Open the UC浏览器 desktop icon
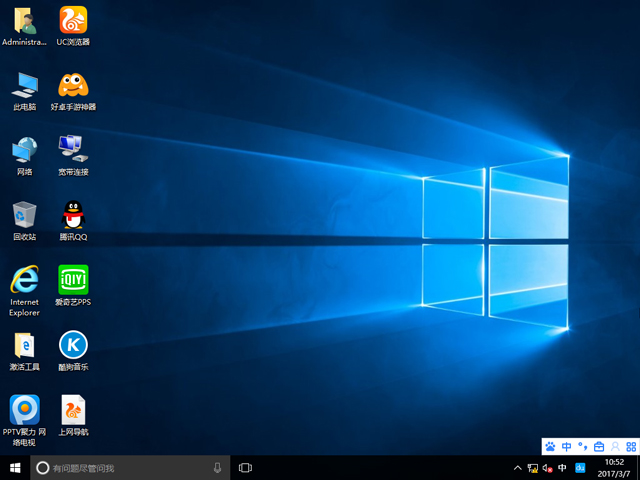Screen dimensions: 640x480 73,20
